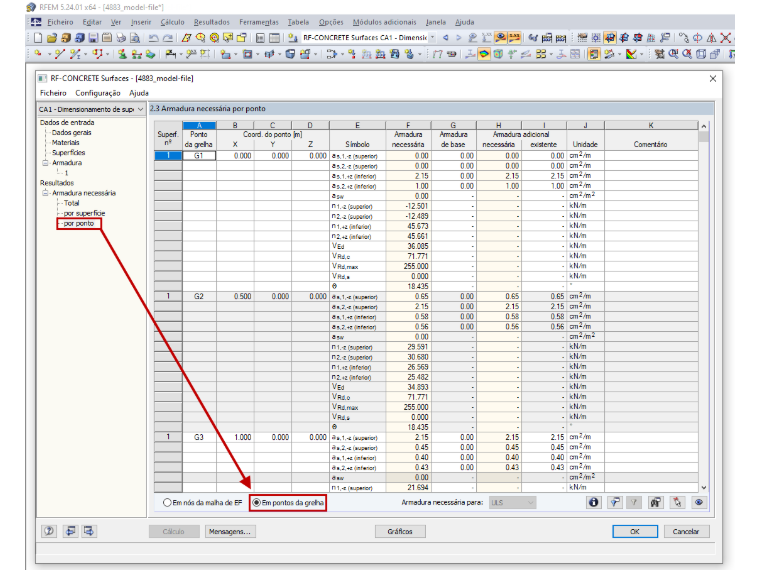The image size is (760, 570).
Task: Click the next table arrow icon at bottom-left
Action: coord(89,531)
